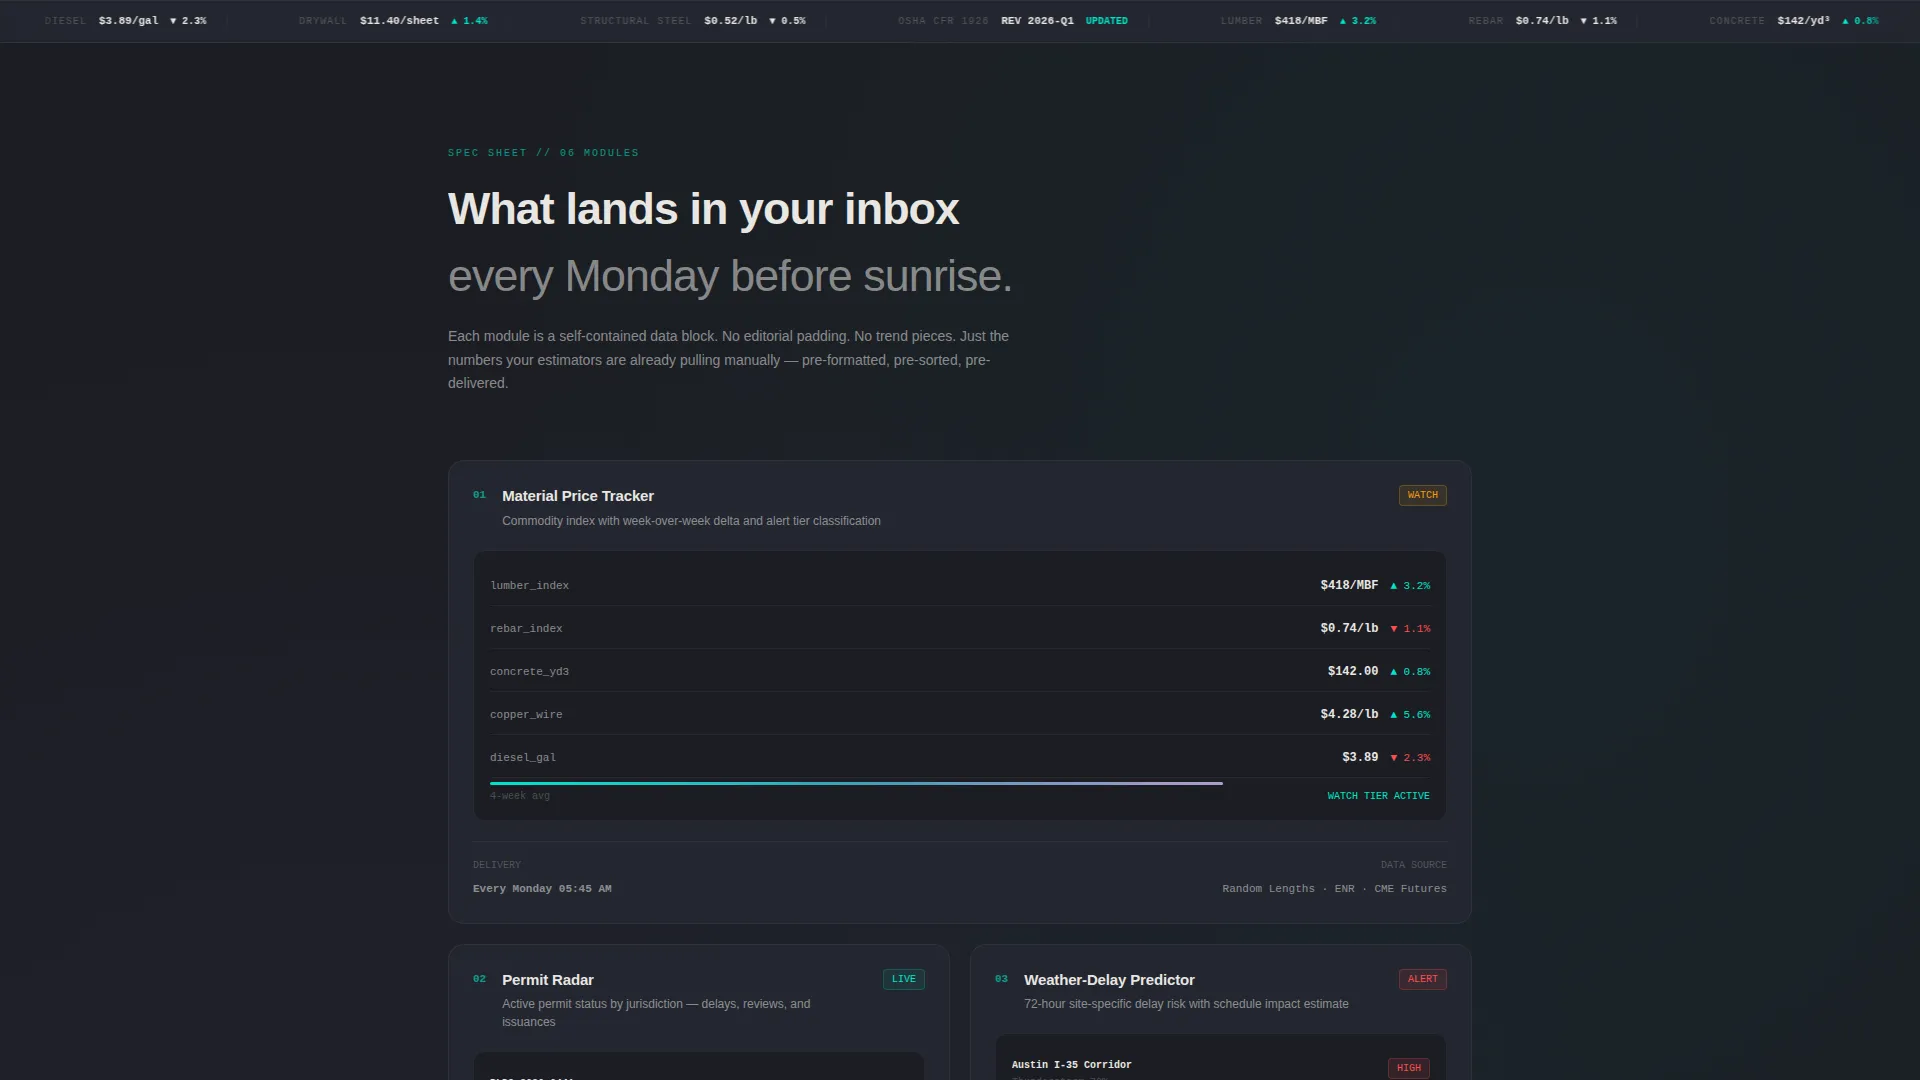Click the WATCH badge on Material Price Tracker

tap(1422, 495)
